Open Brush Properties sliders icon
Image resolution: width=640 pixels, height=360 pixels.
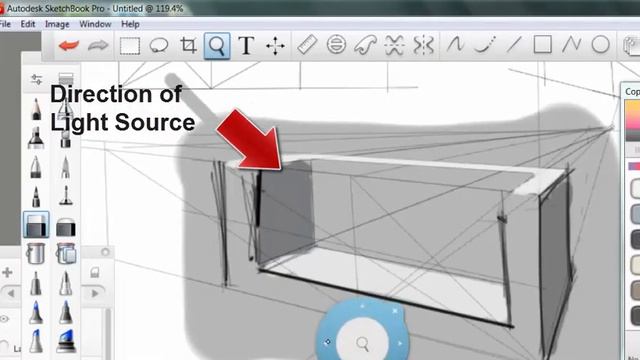point(36,79)
